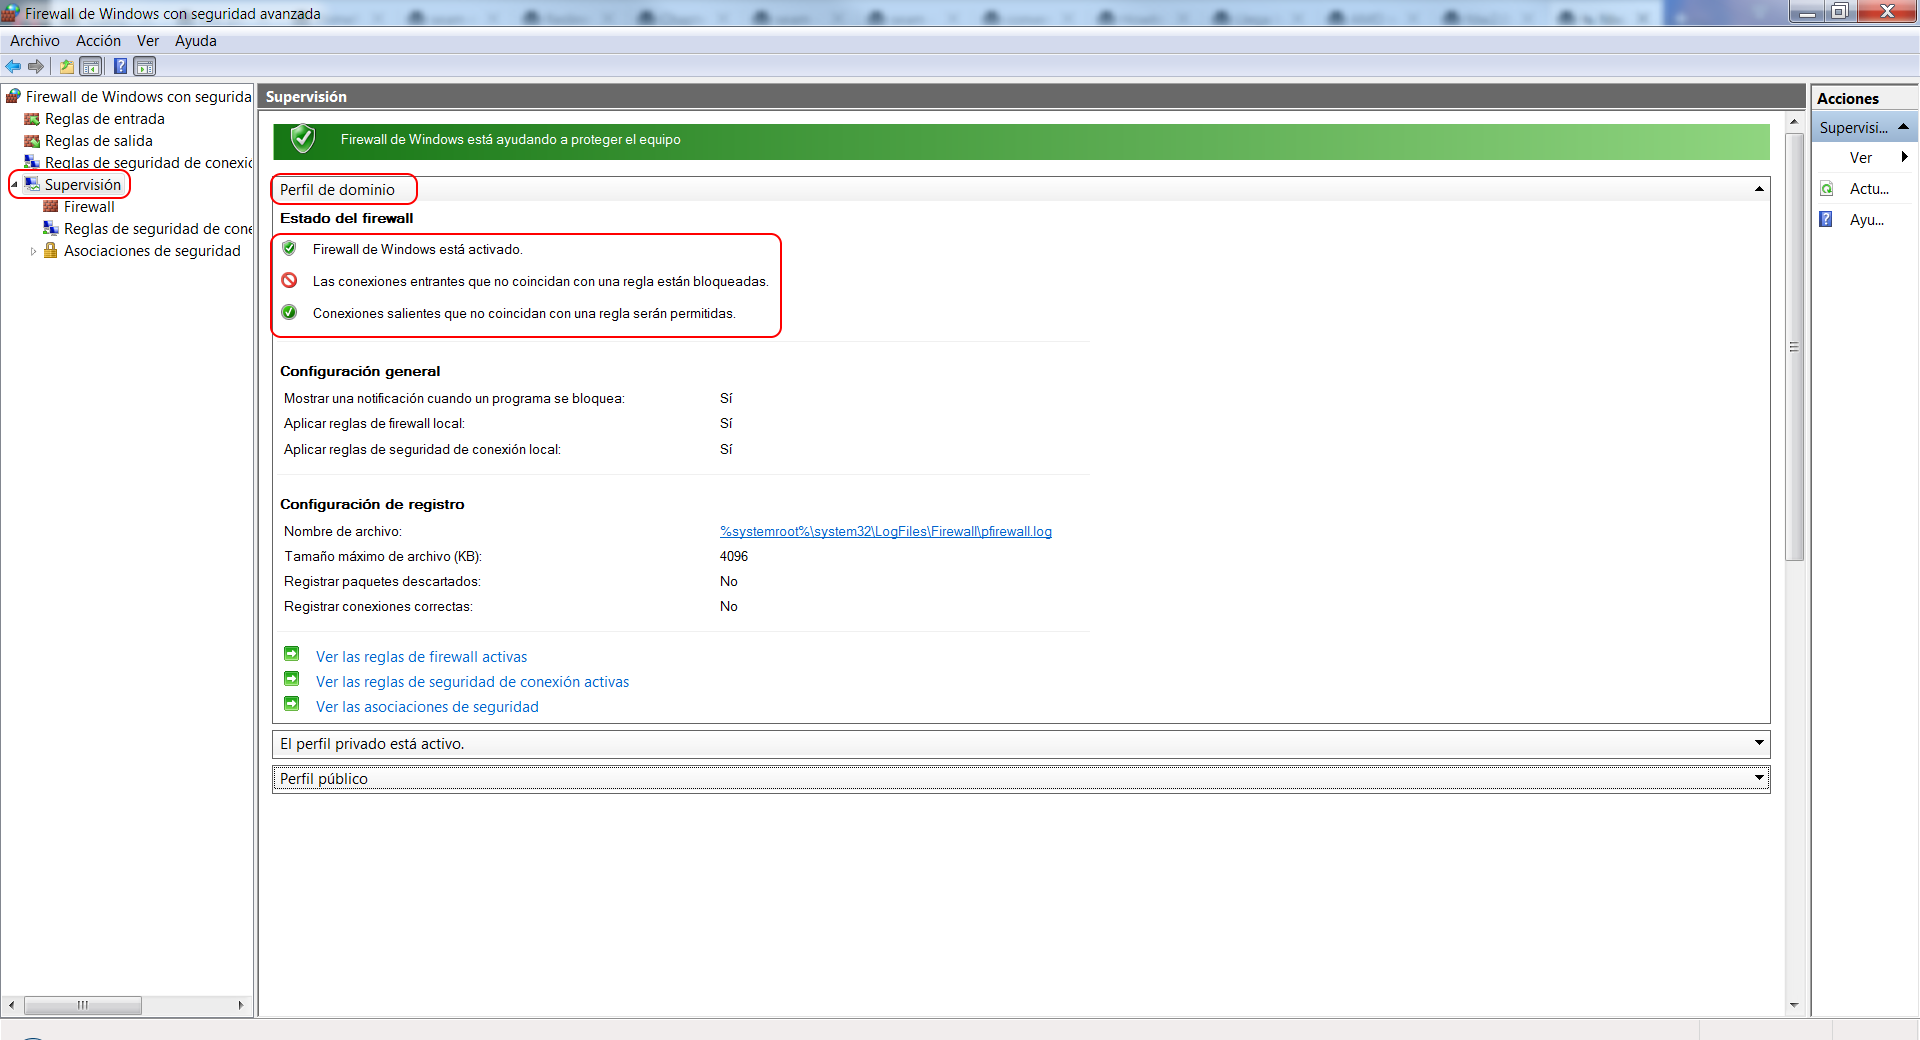
Task: Open the pfirewall.log file path link
Action: [x=885, y=531]
